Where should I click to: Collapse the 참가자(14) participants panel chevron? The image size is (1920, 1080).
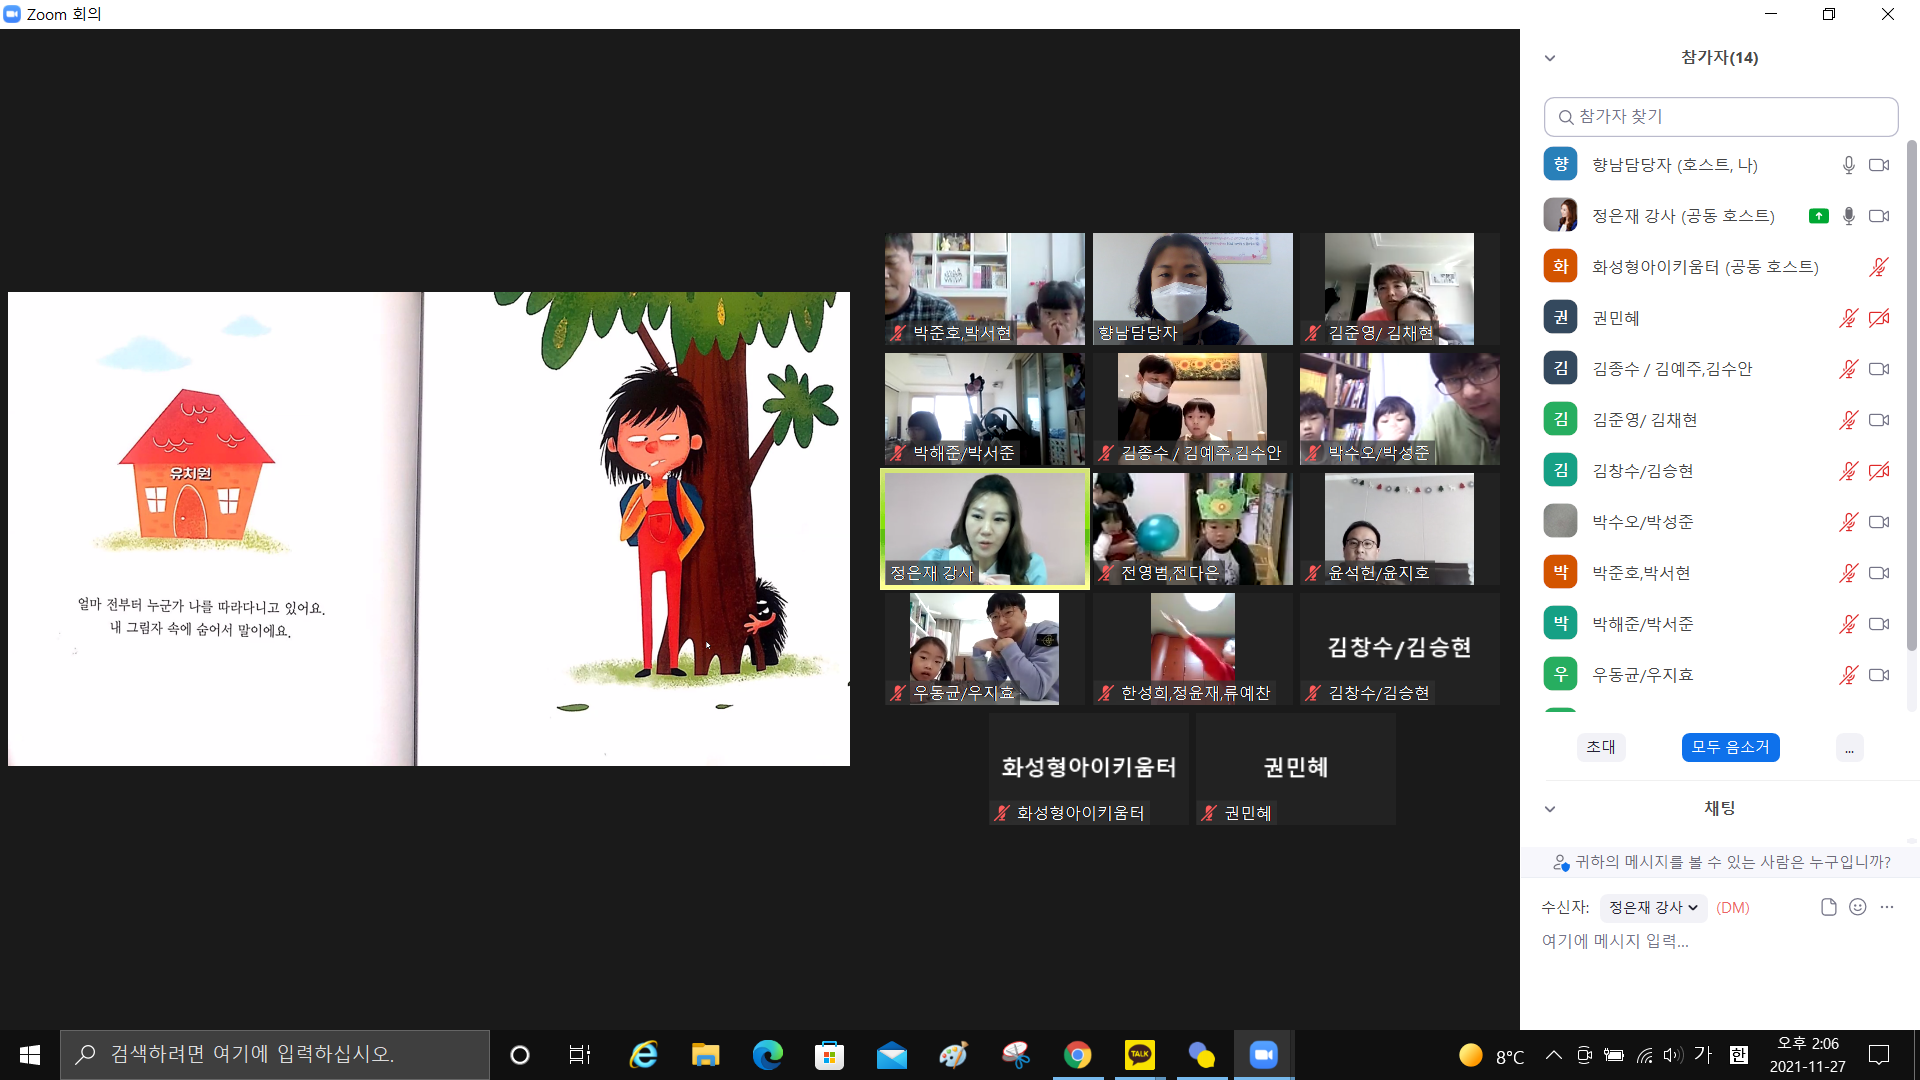[1550, 58]
